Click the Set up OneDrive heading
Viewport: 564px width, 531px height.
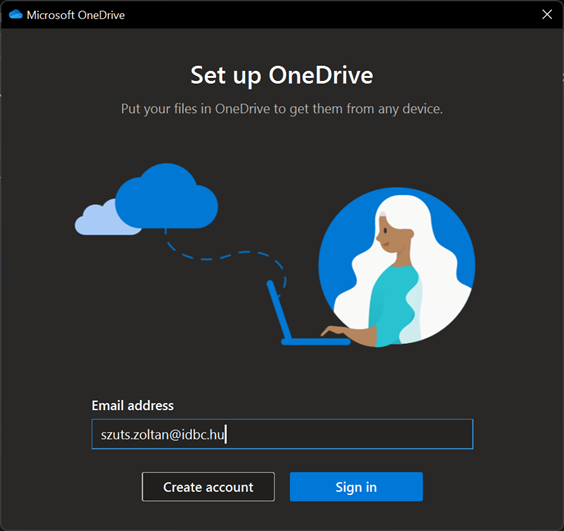282,76
